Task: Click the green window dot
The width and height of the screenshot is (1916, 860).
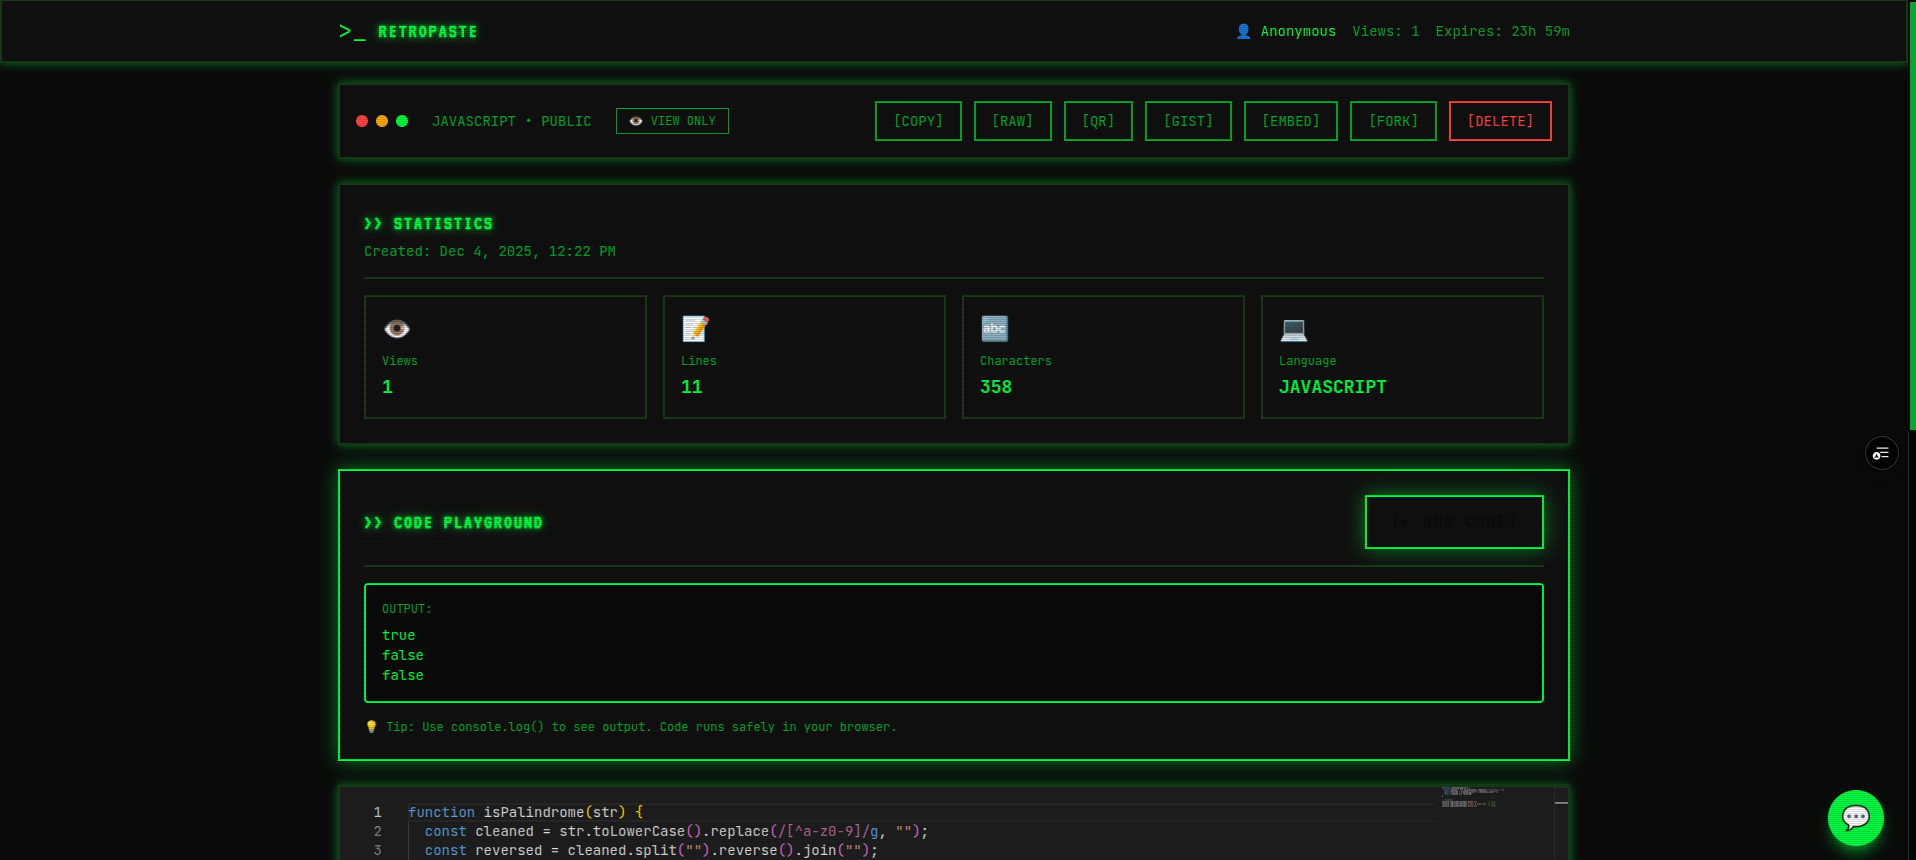Action: coord(402,121)
